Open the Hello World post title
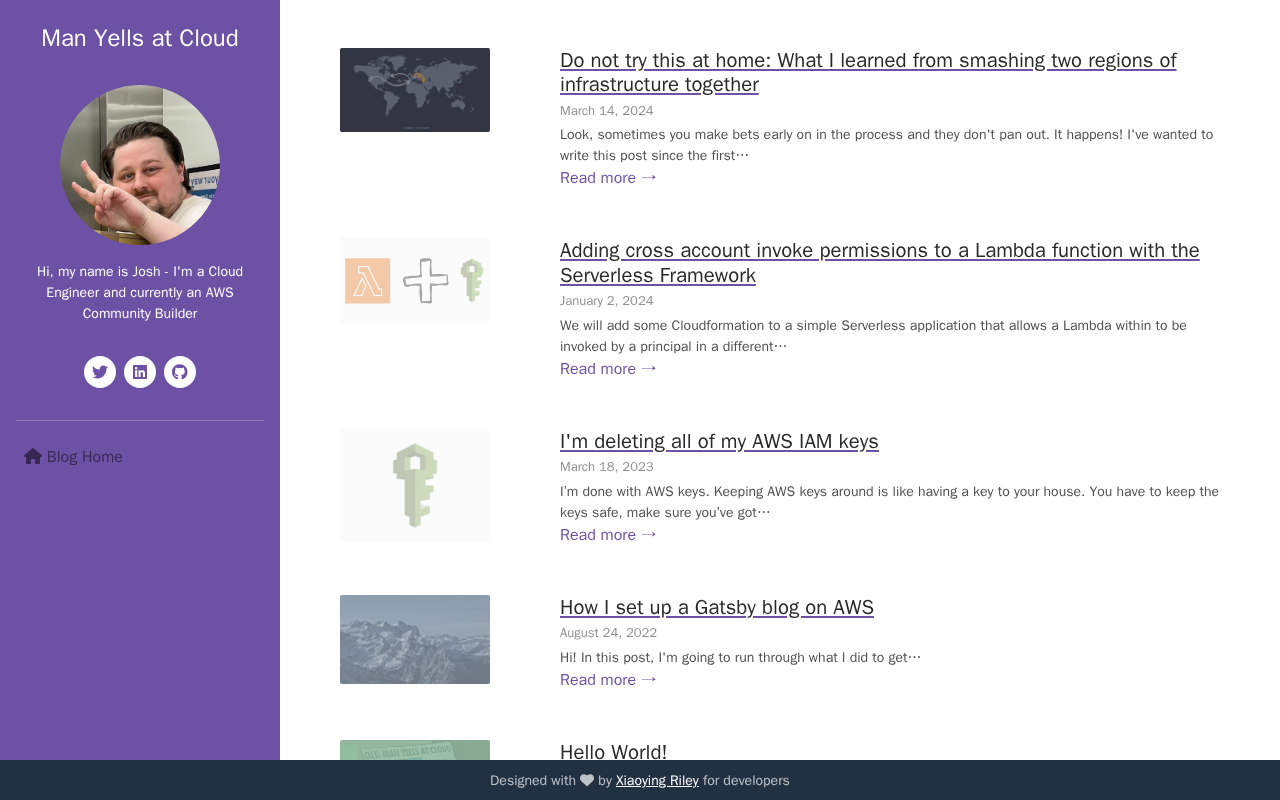The height and width of the screenshot is (800, 1280). pyautogui.click(x=613, y=752)
